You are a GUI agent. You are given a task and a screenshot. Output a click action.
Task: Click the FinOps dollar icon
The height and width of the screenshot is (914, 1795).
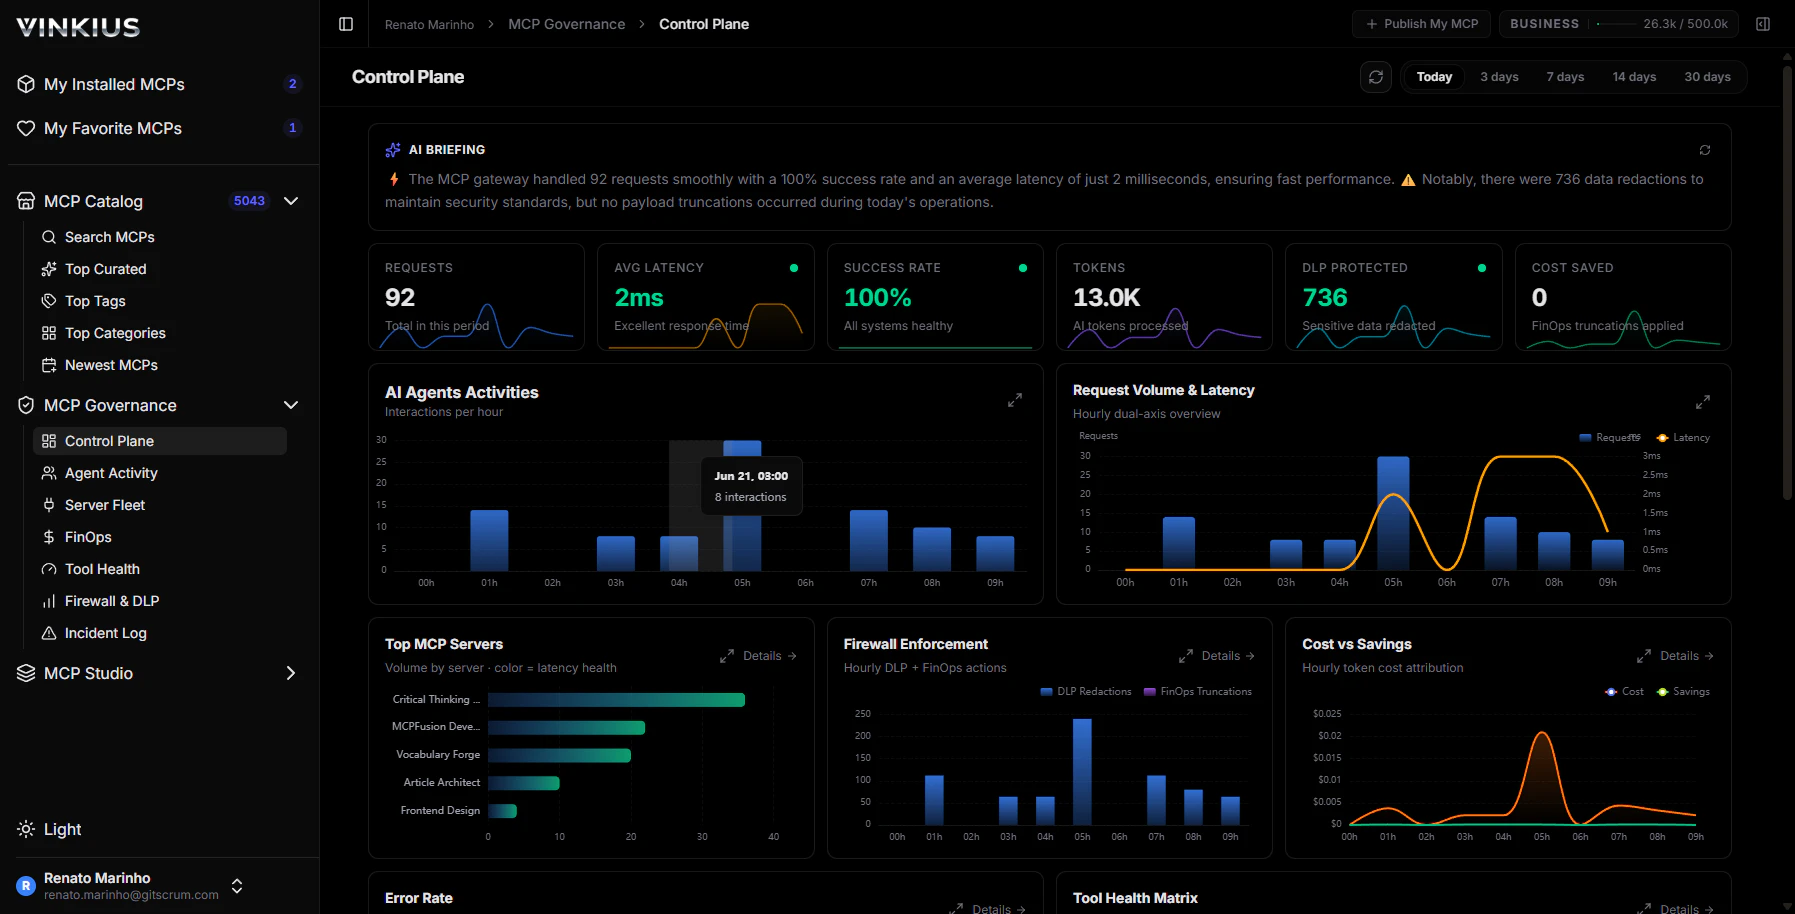tap(48, 537)
